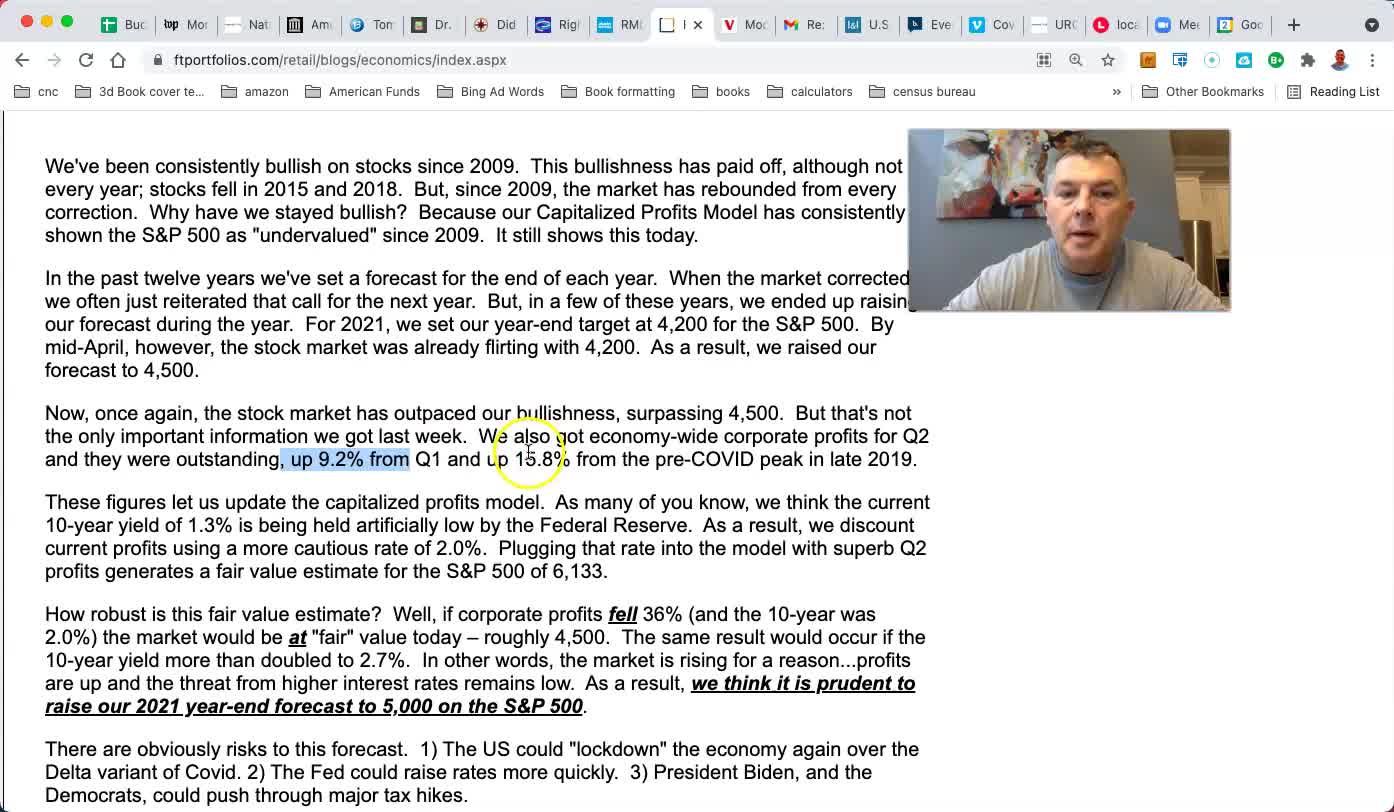The width and height of the screenshot is (1394, 812).
Task: Switch to the first Buc spreadsheet tab
Action: click(x=122, y=24)
